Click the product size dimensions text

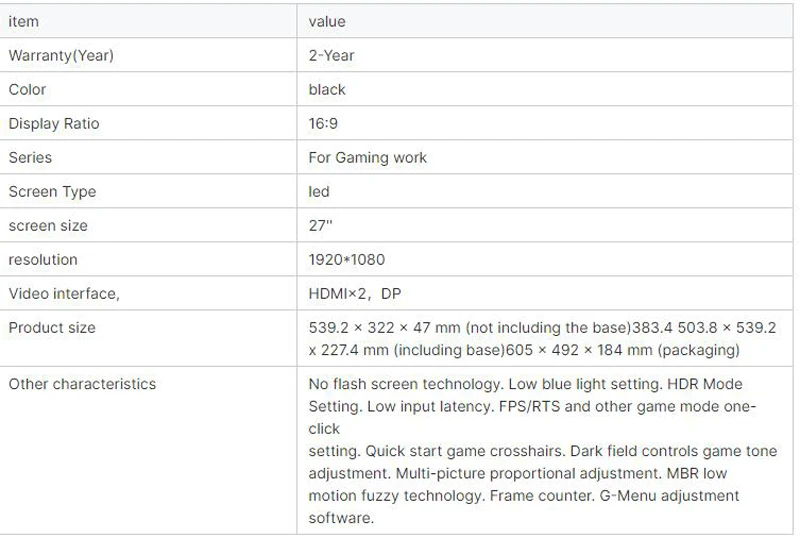pyautogui.click(x=540, y=338)
